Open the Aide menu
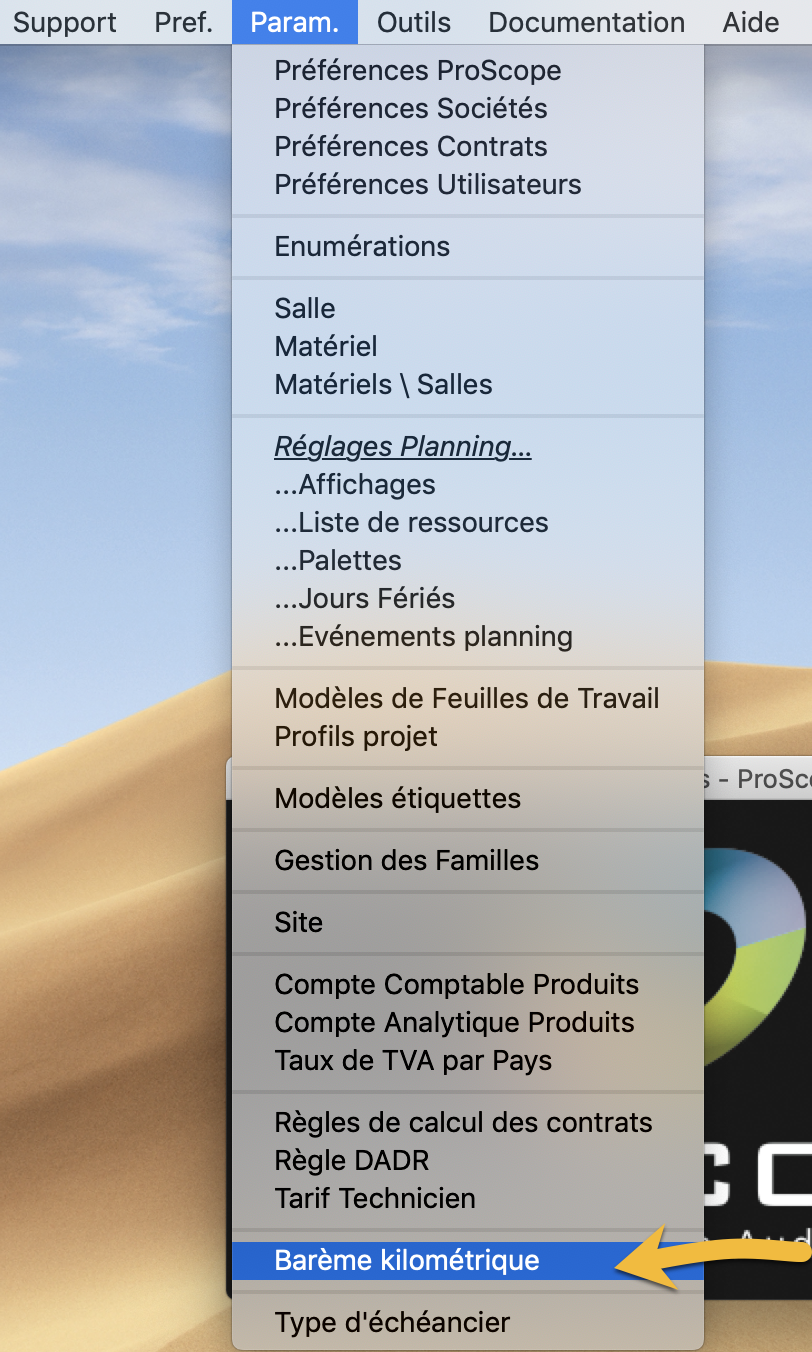 coord(750,22)
